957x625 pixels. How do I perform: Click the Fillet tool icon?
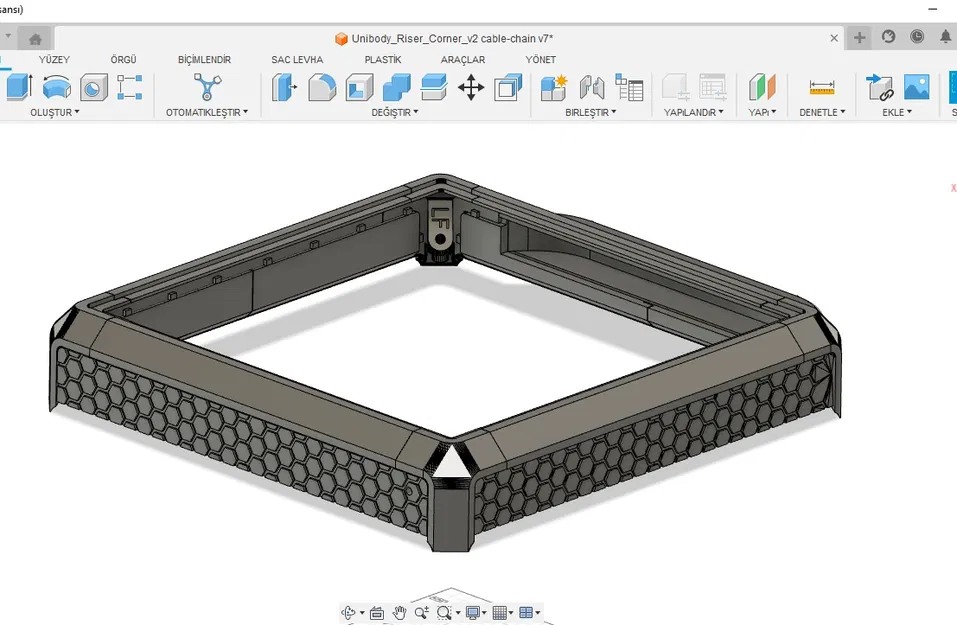click(x=322, y=87)
